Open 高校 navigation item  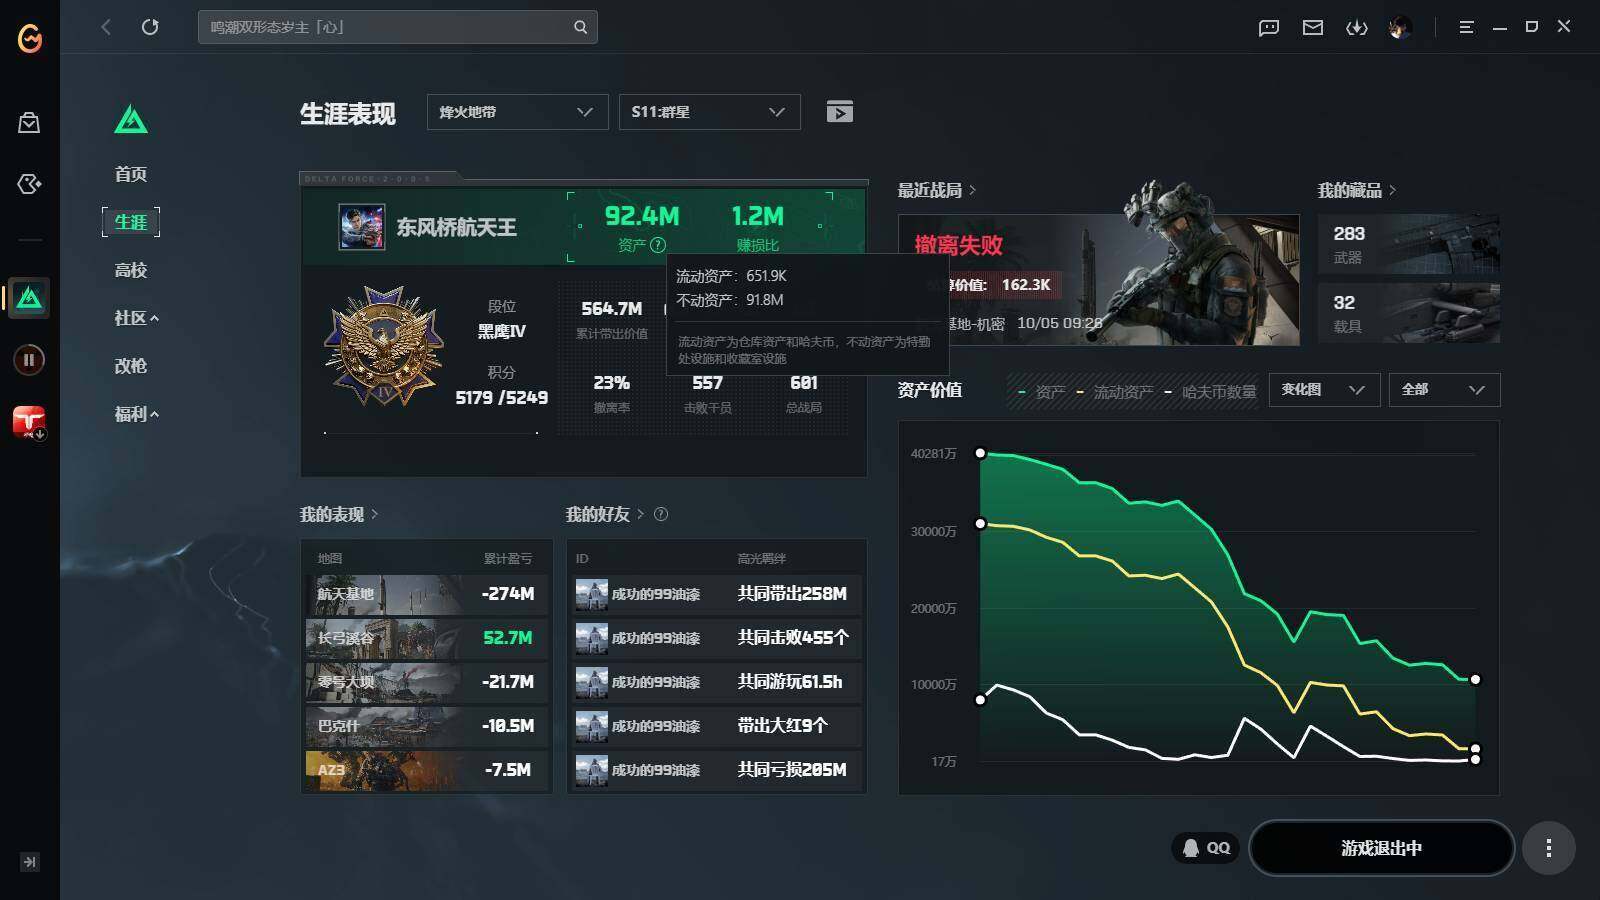tap(131, 270)
